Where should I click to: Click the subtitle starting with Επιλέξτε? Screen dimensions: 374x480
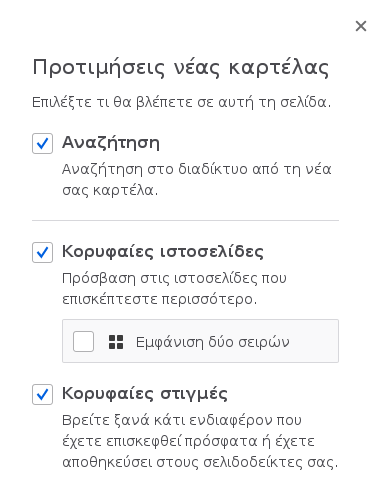[x=181, y=102]
